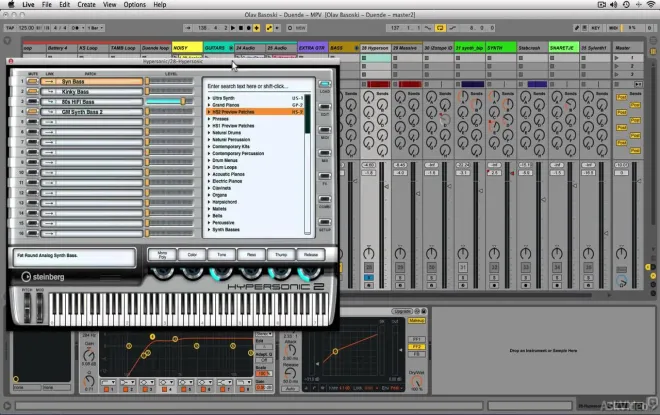Click the Time Machine icon in menu bar
Screen dimensions: 660x415
click(626, 5)
